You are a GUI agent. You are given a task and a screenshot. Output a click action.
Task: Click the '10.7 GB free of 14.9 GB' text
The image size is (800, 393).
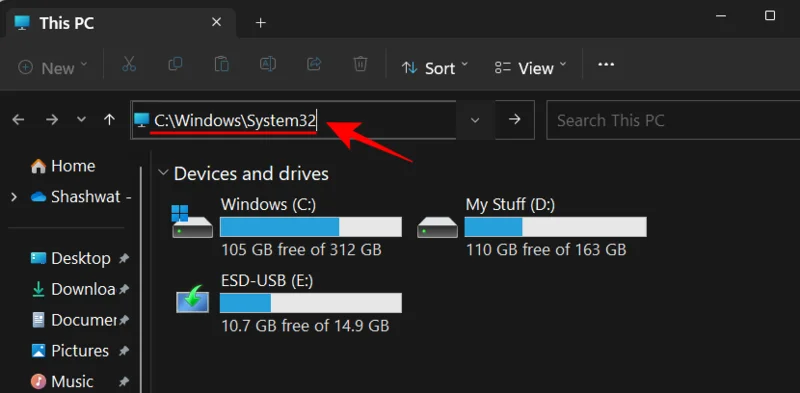point(305,325)
